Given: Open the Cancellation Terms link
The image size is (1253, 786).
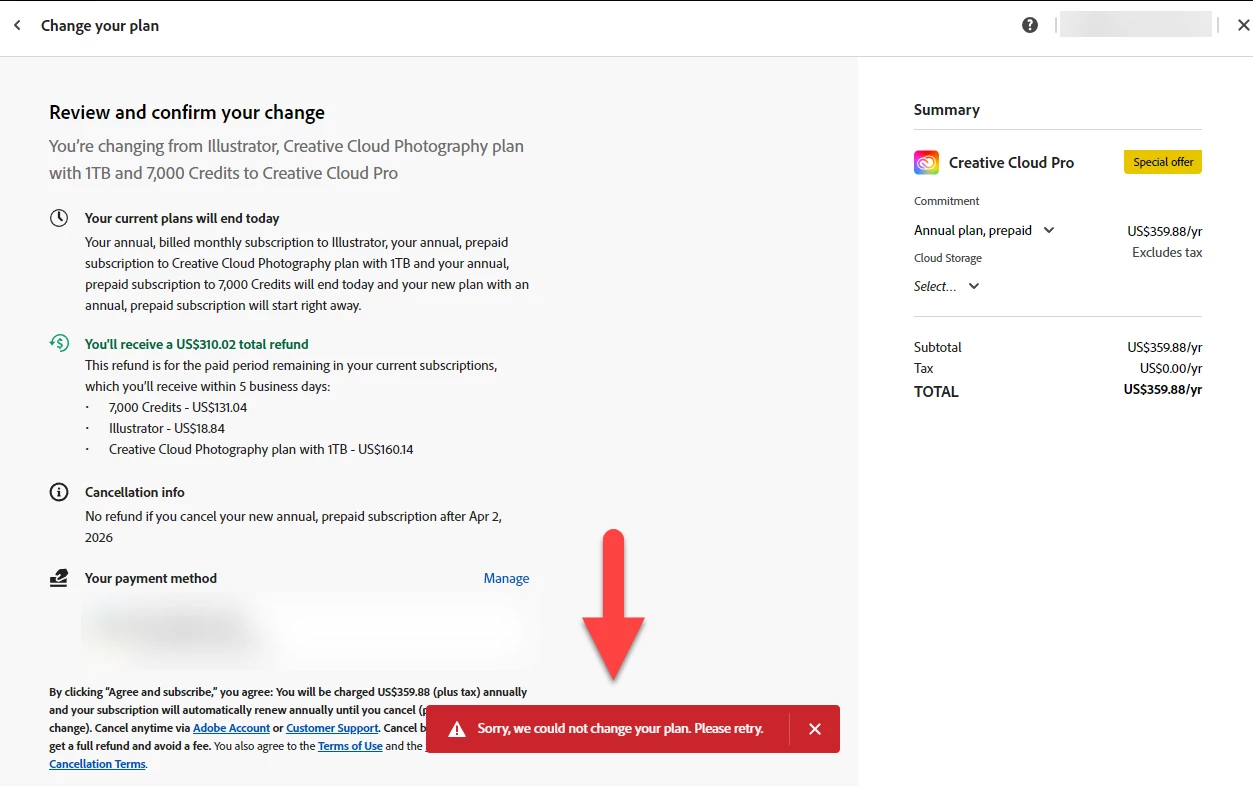Looking at the screenshot, I should click(x=97, y=764).
